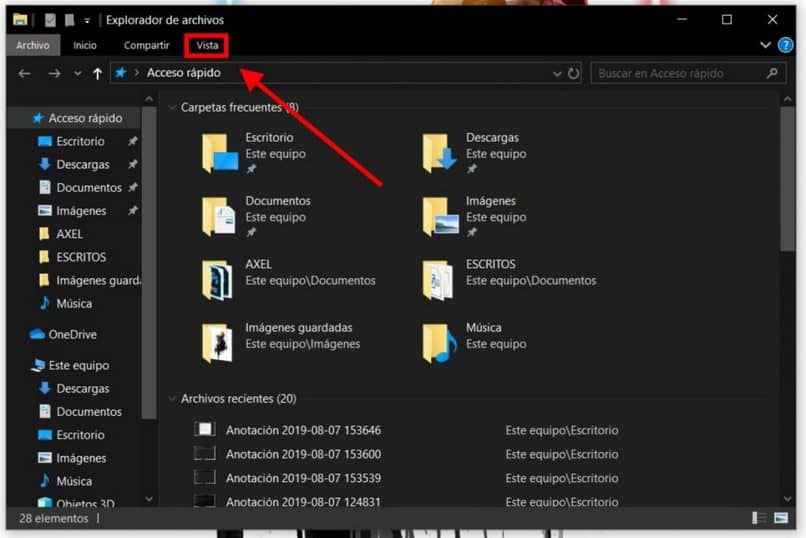Click the Explorer folder icon in title bar

coord(20,20)
